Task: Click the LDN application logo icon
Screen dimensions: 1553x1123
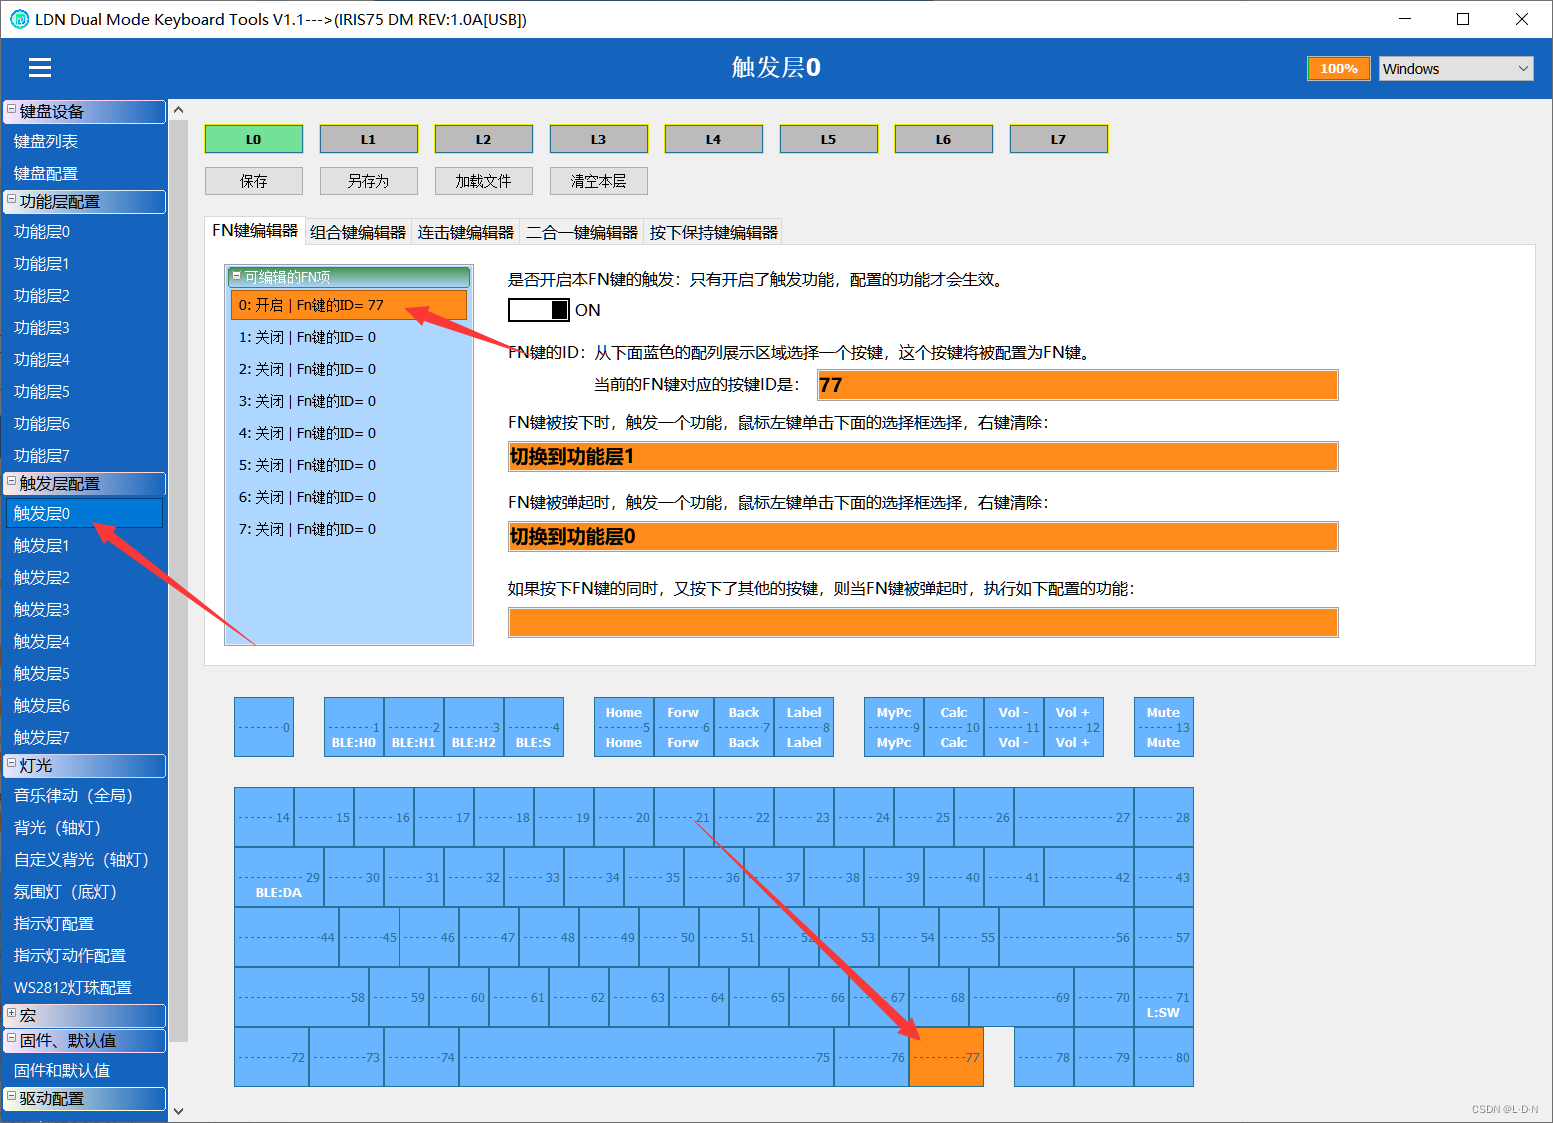Action: point(19,19)
